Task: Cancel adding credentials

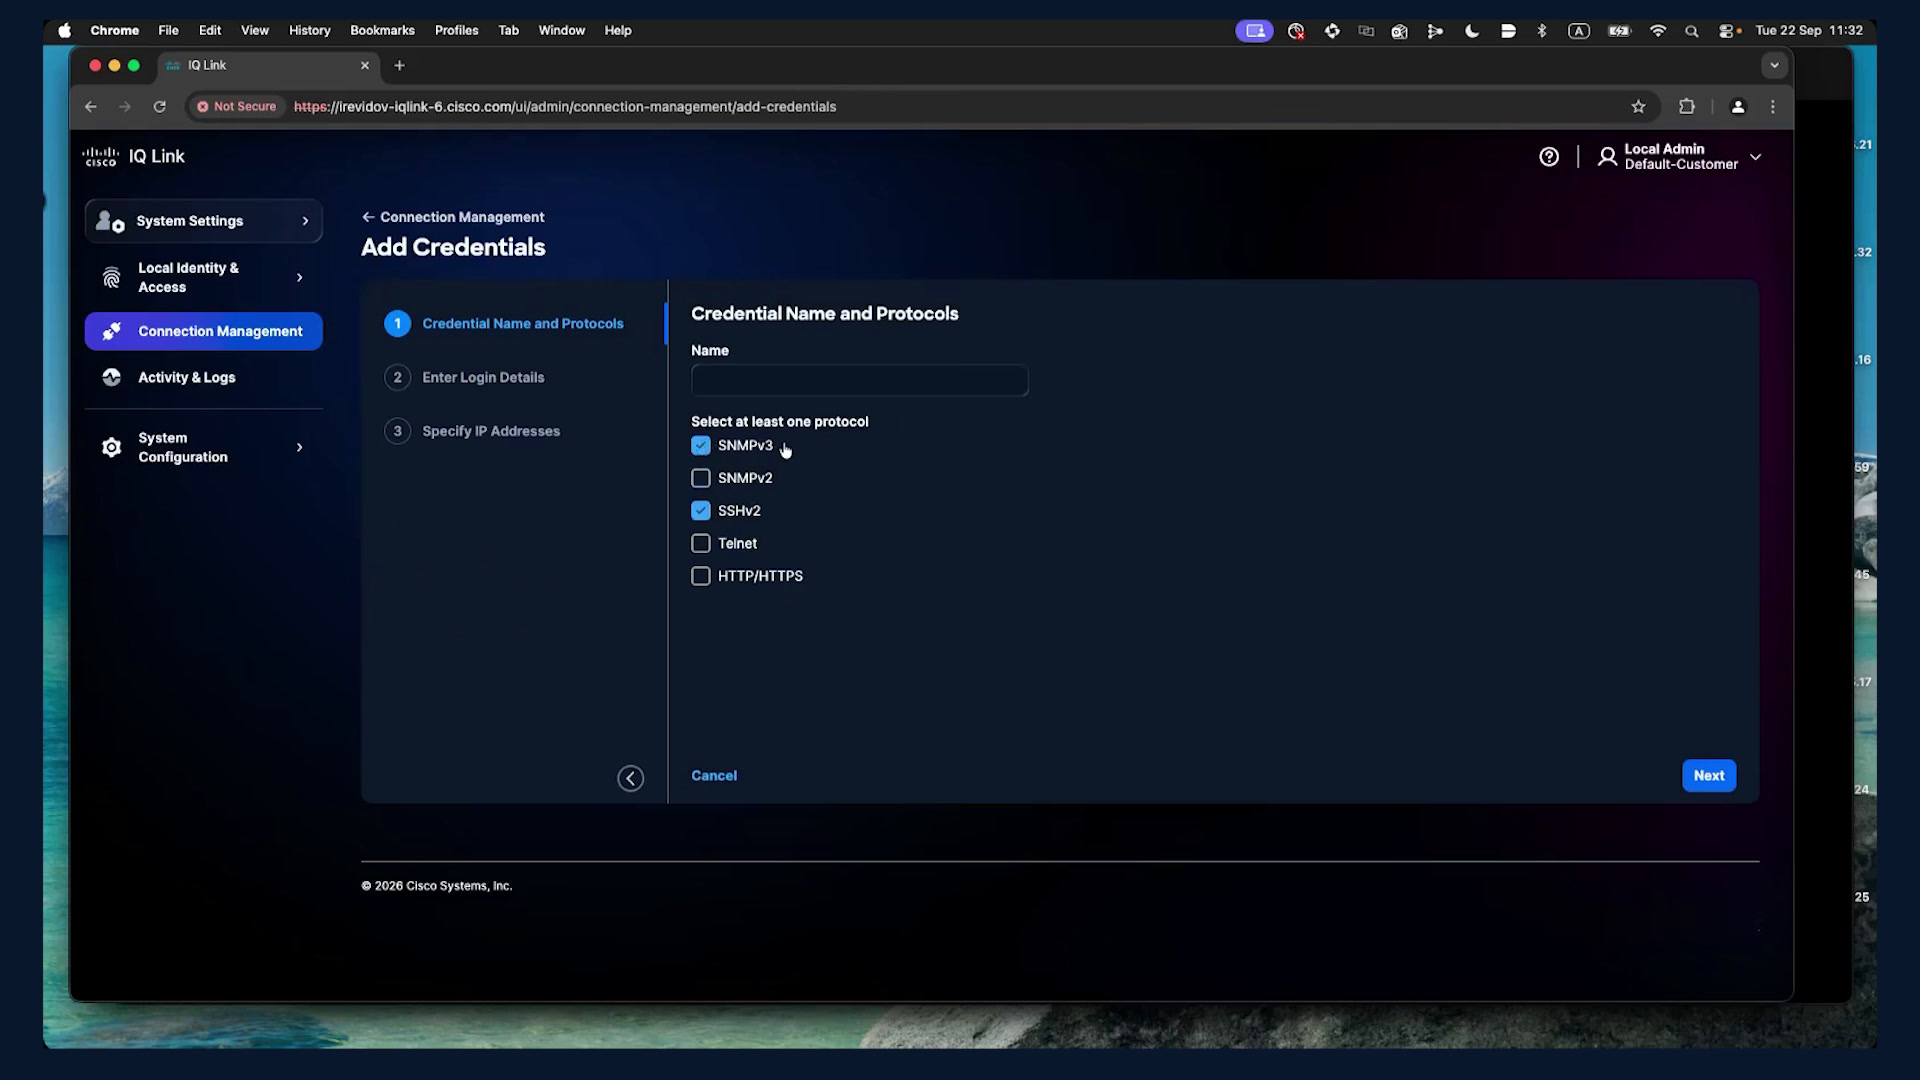Action: (714, 776)
